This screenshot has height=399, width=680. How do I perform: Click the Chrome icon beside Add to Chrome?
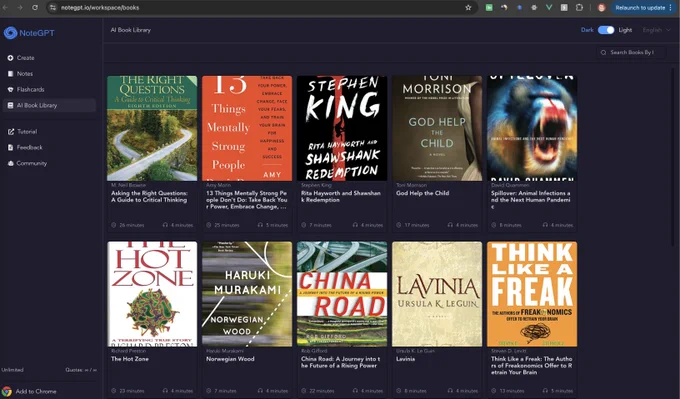7,392
